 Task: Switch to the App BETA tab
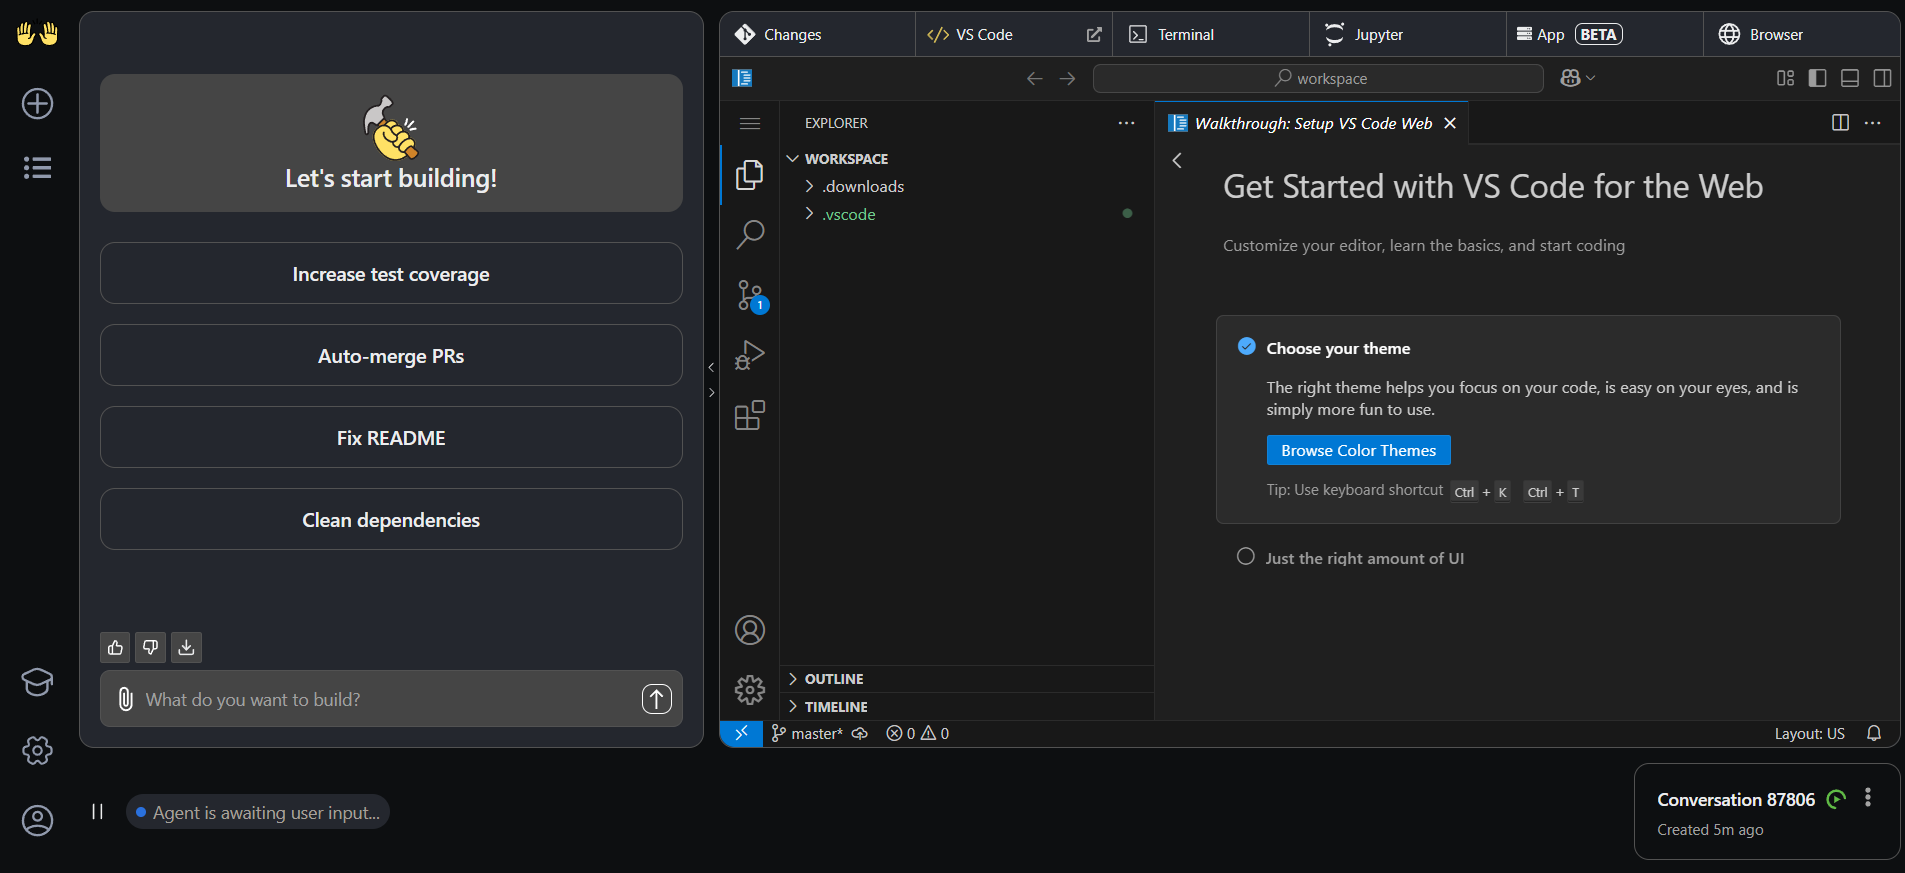tap(1605, 35)
